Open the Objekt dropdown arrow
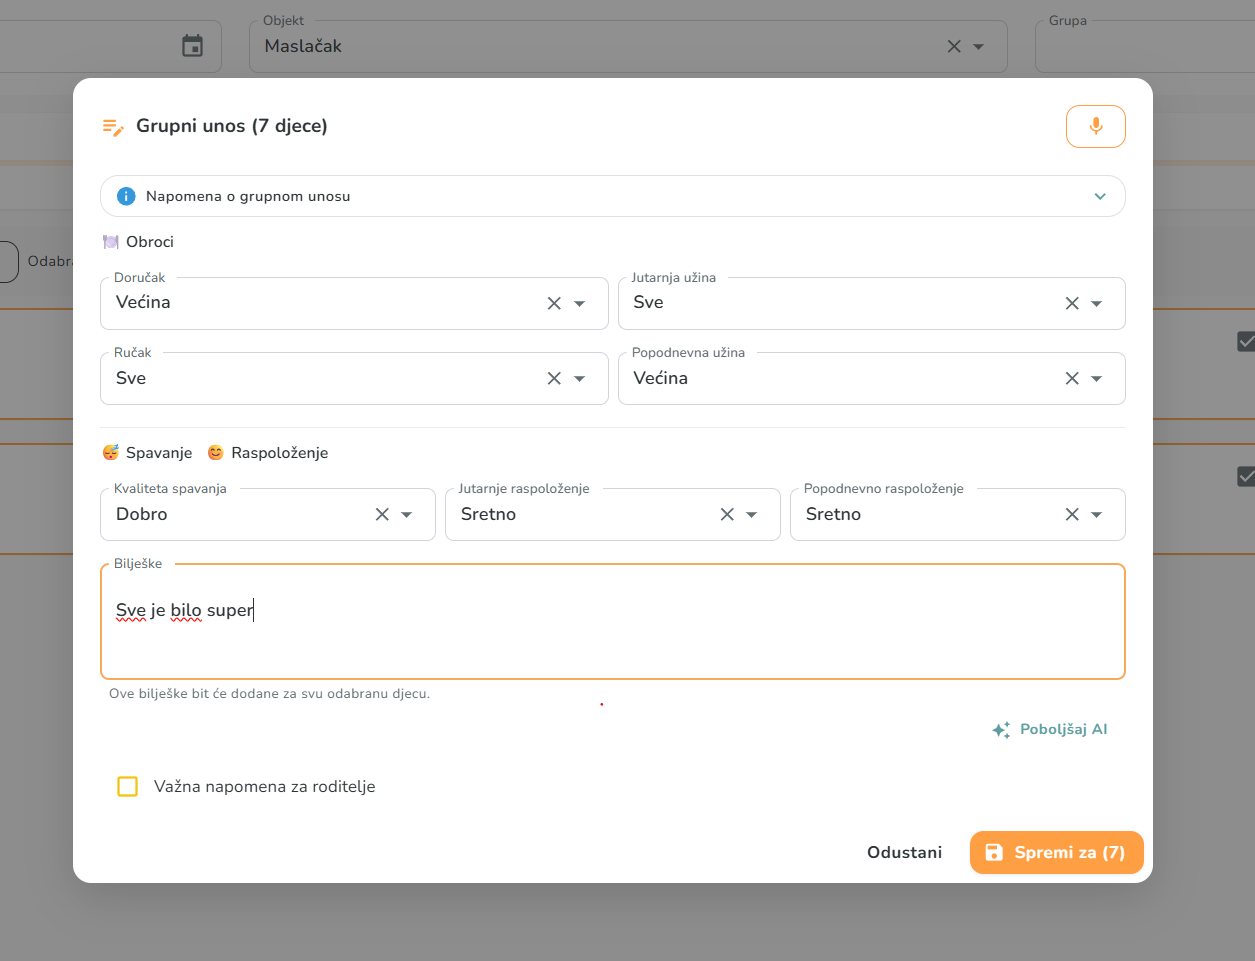Screen dimensions: 1255x961 click(978, 46)
